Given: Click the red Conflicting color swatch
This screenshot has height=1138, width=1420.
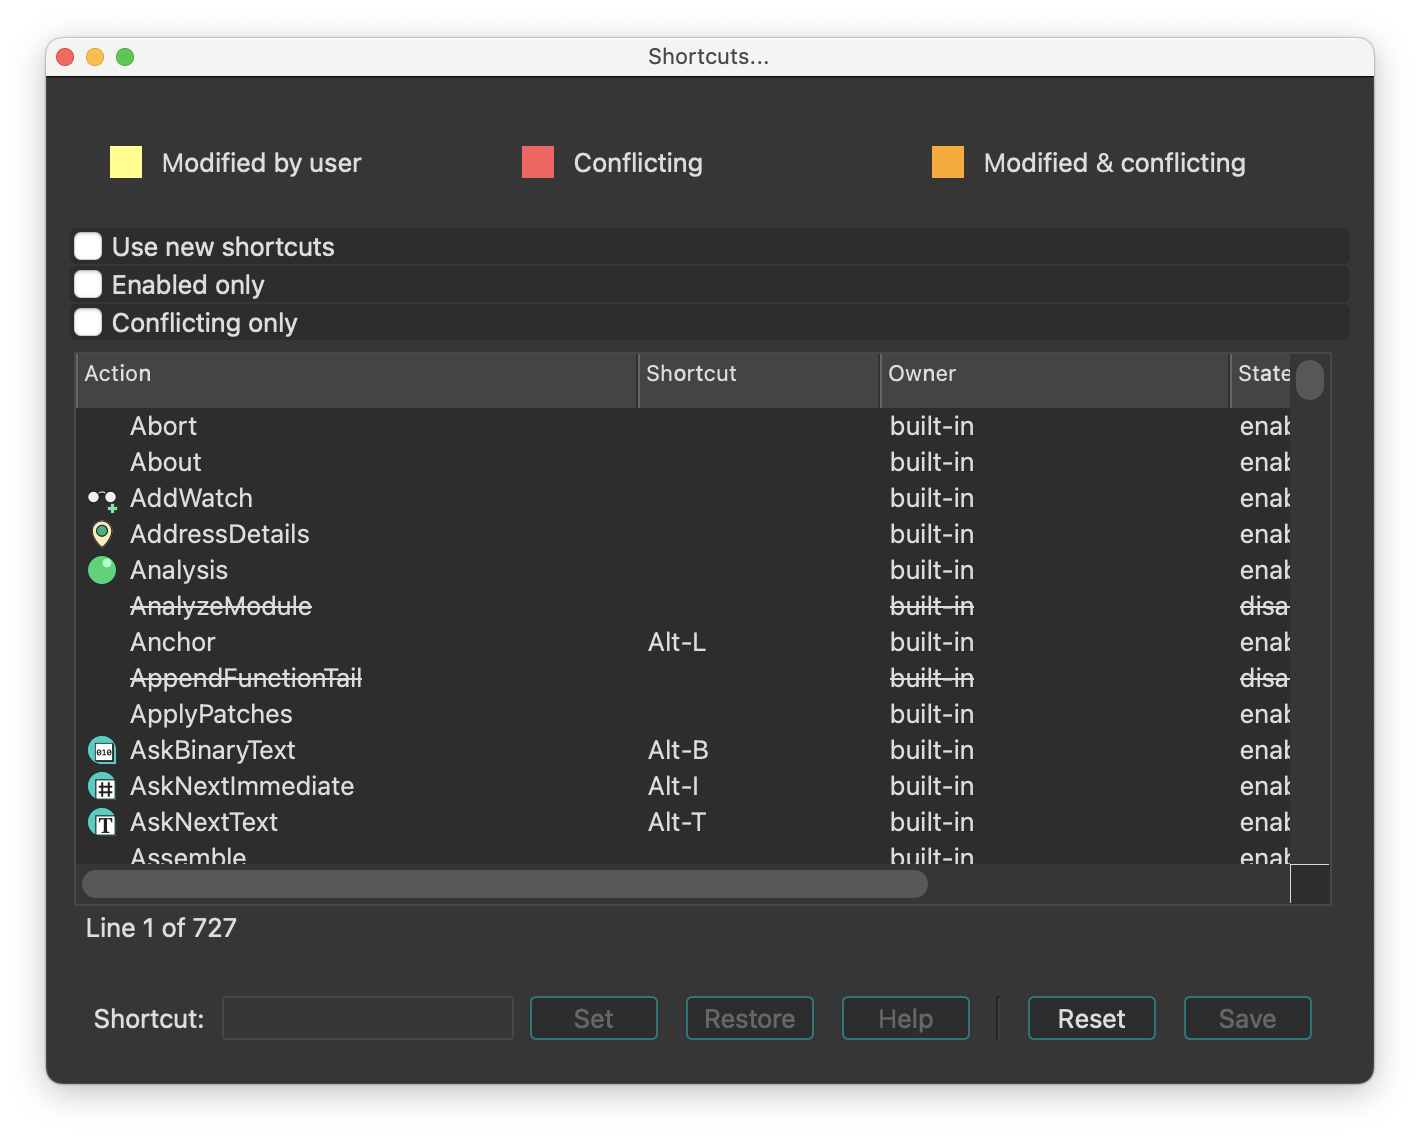Looking at the screenshot, I should pos(538,162).
